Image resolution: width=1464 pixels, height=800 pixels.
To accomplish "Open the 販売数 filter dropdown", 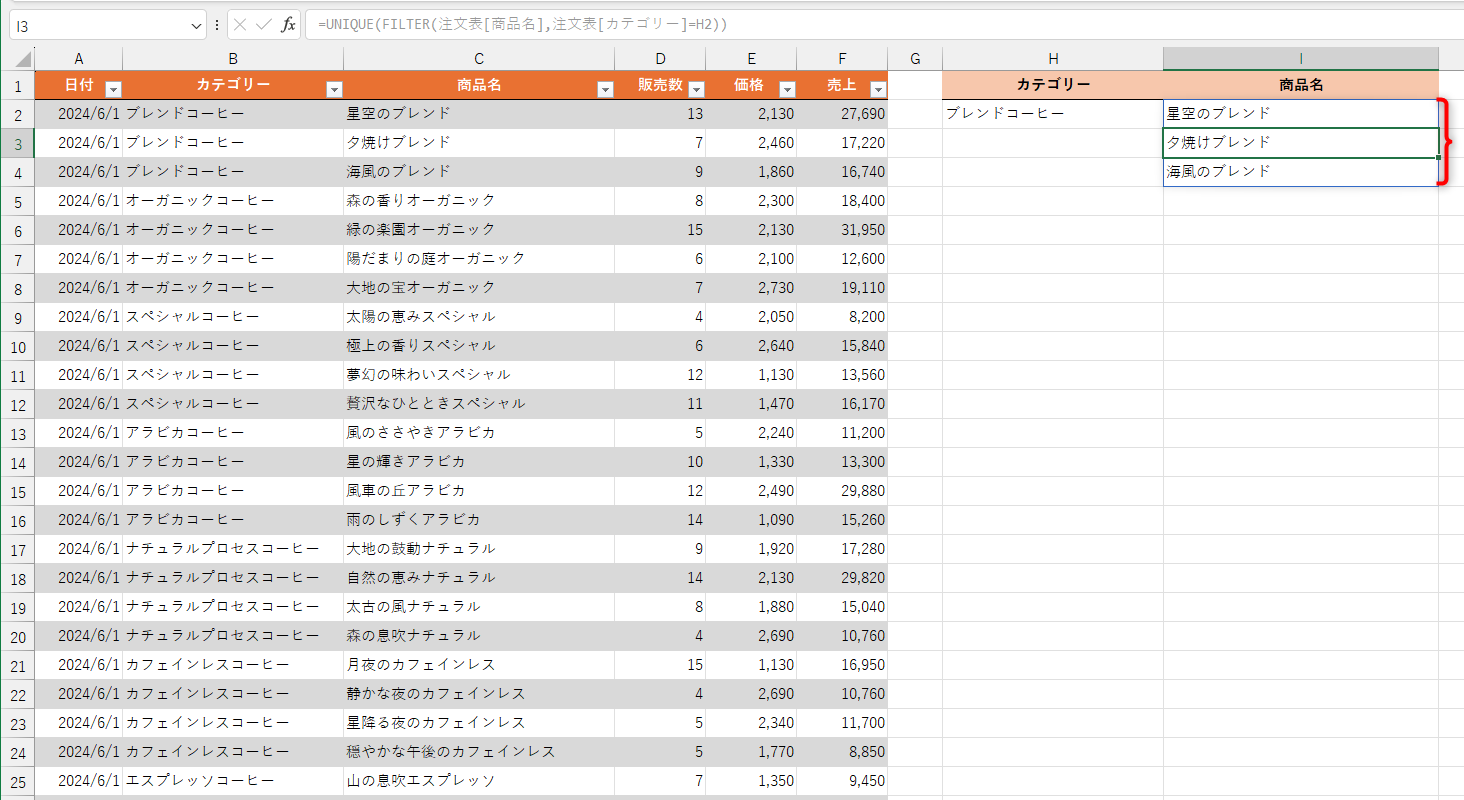I will (696, 89).
